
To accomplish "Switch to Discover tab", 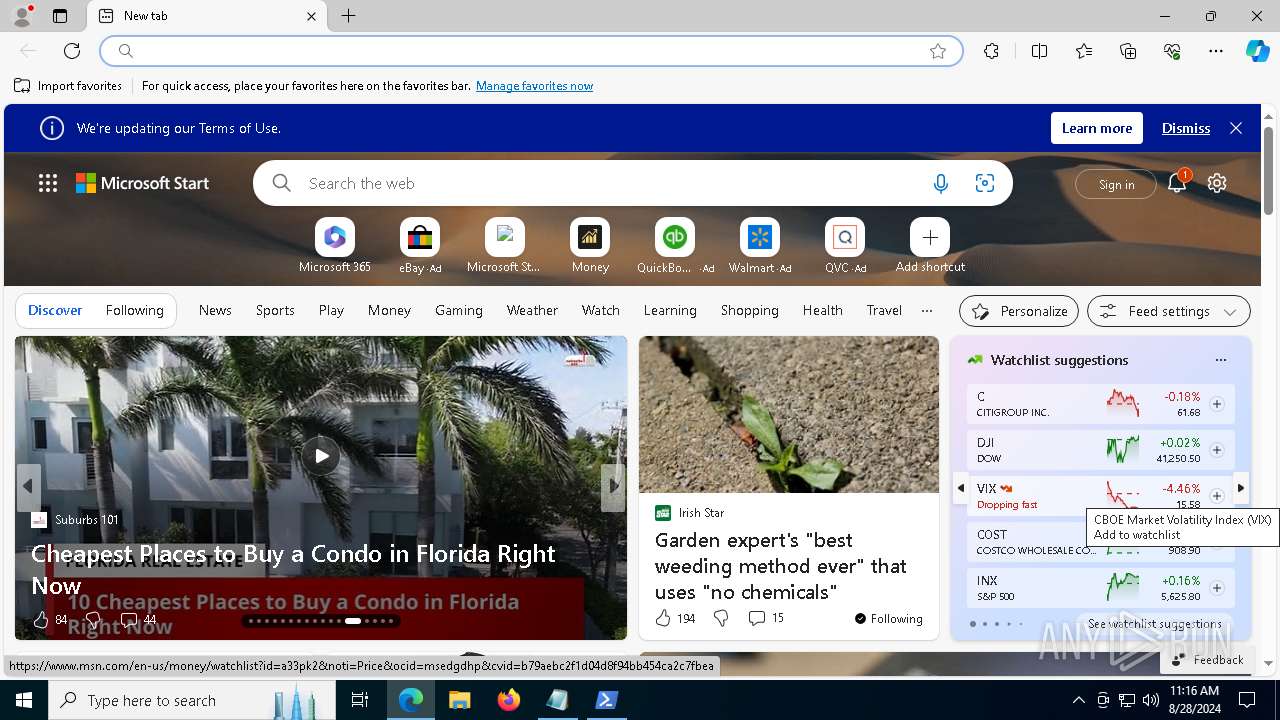I will (x=55, y=310).
